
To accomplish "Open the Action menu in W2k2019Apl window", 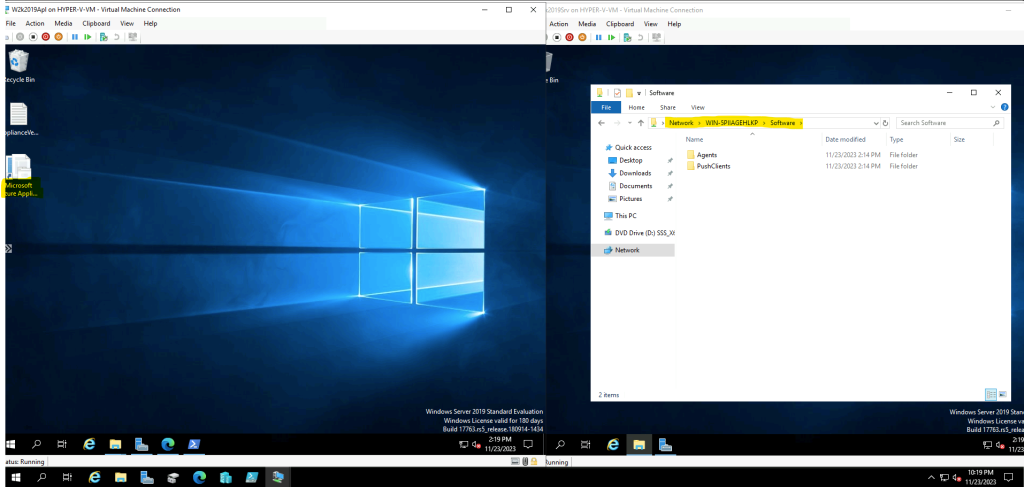I will click(35, 24).
